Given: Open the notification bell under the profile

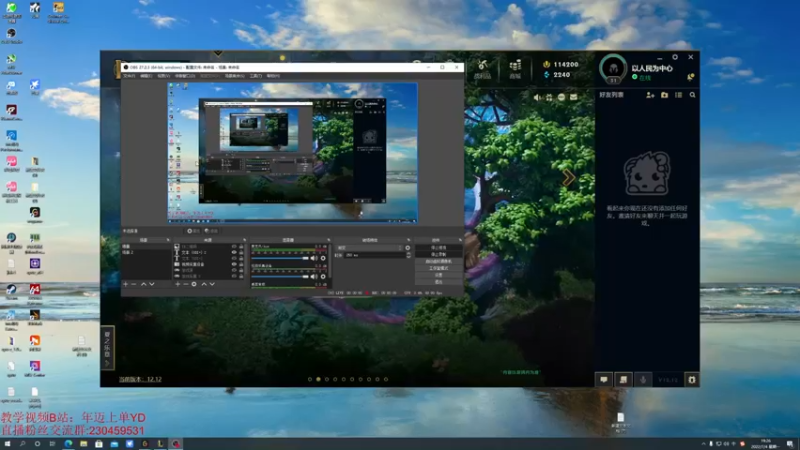Looking at the screenshot, I should pyautogui.click(x=690, y=77).
